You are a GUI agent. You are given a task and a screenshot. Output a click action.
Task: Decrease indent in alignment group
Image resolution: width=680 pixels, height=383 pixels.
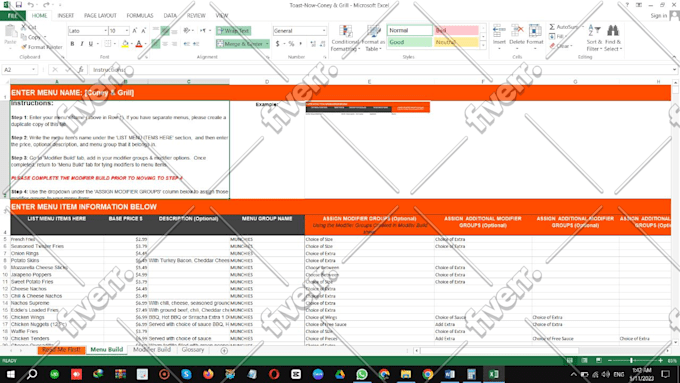pyautogui.click(x=186, y=44)
